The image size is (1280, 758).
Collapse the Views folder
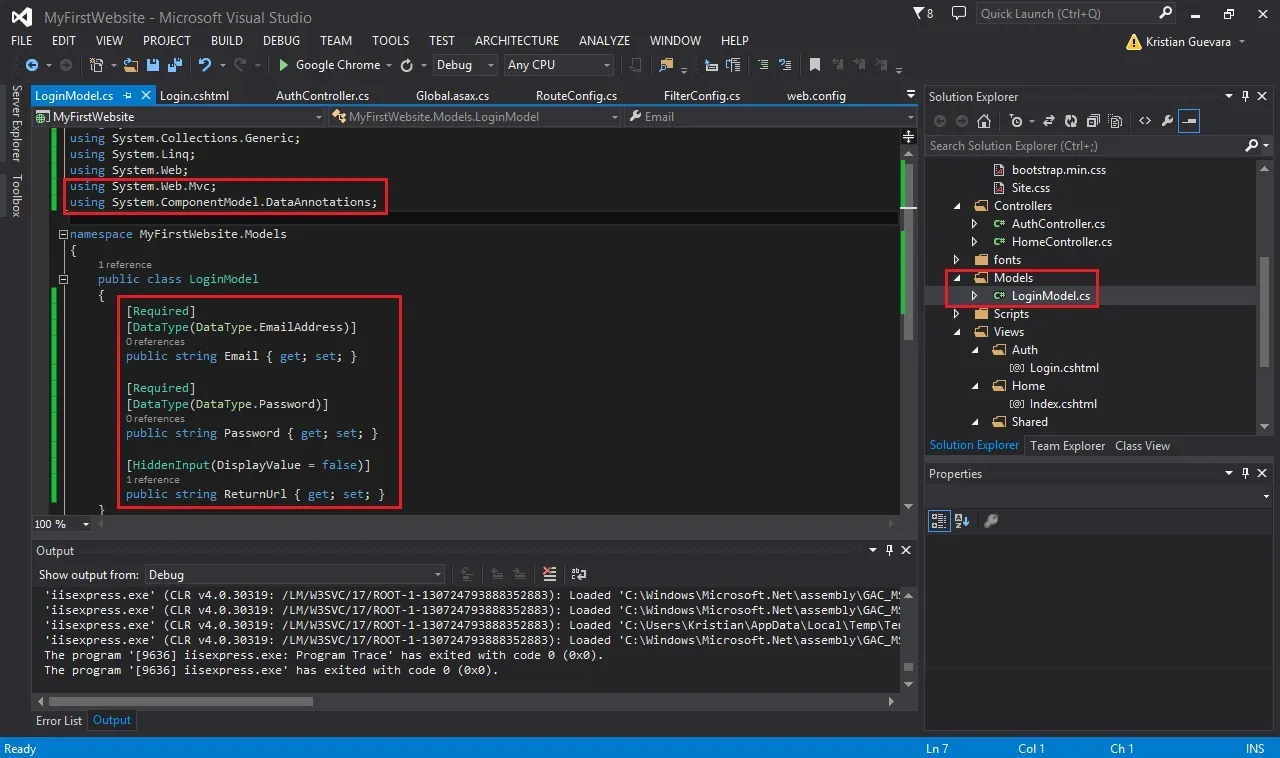tap(956, 332)
